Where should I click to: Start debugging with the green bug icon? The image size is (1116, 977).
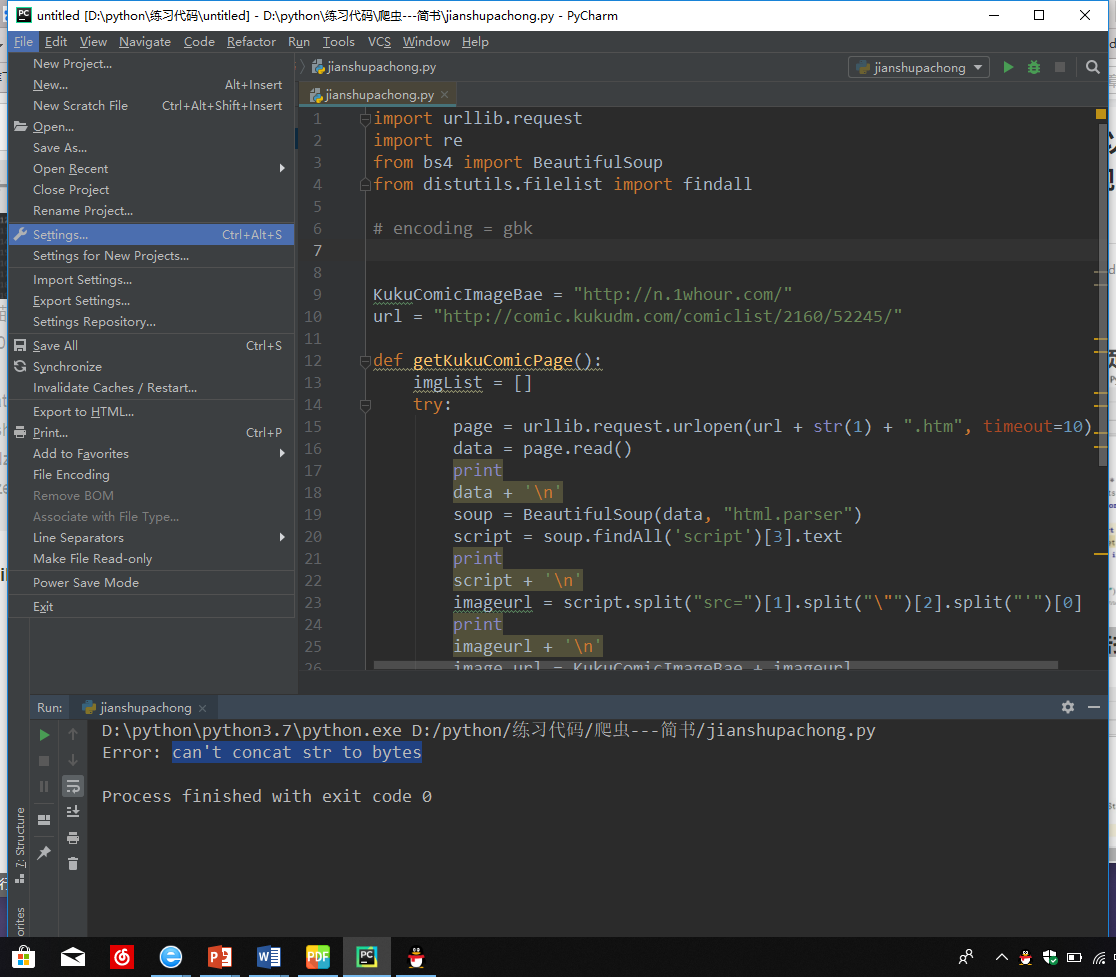click(x=1033, y=67)
